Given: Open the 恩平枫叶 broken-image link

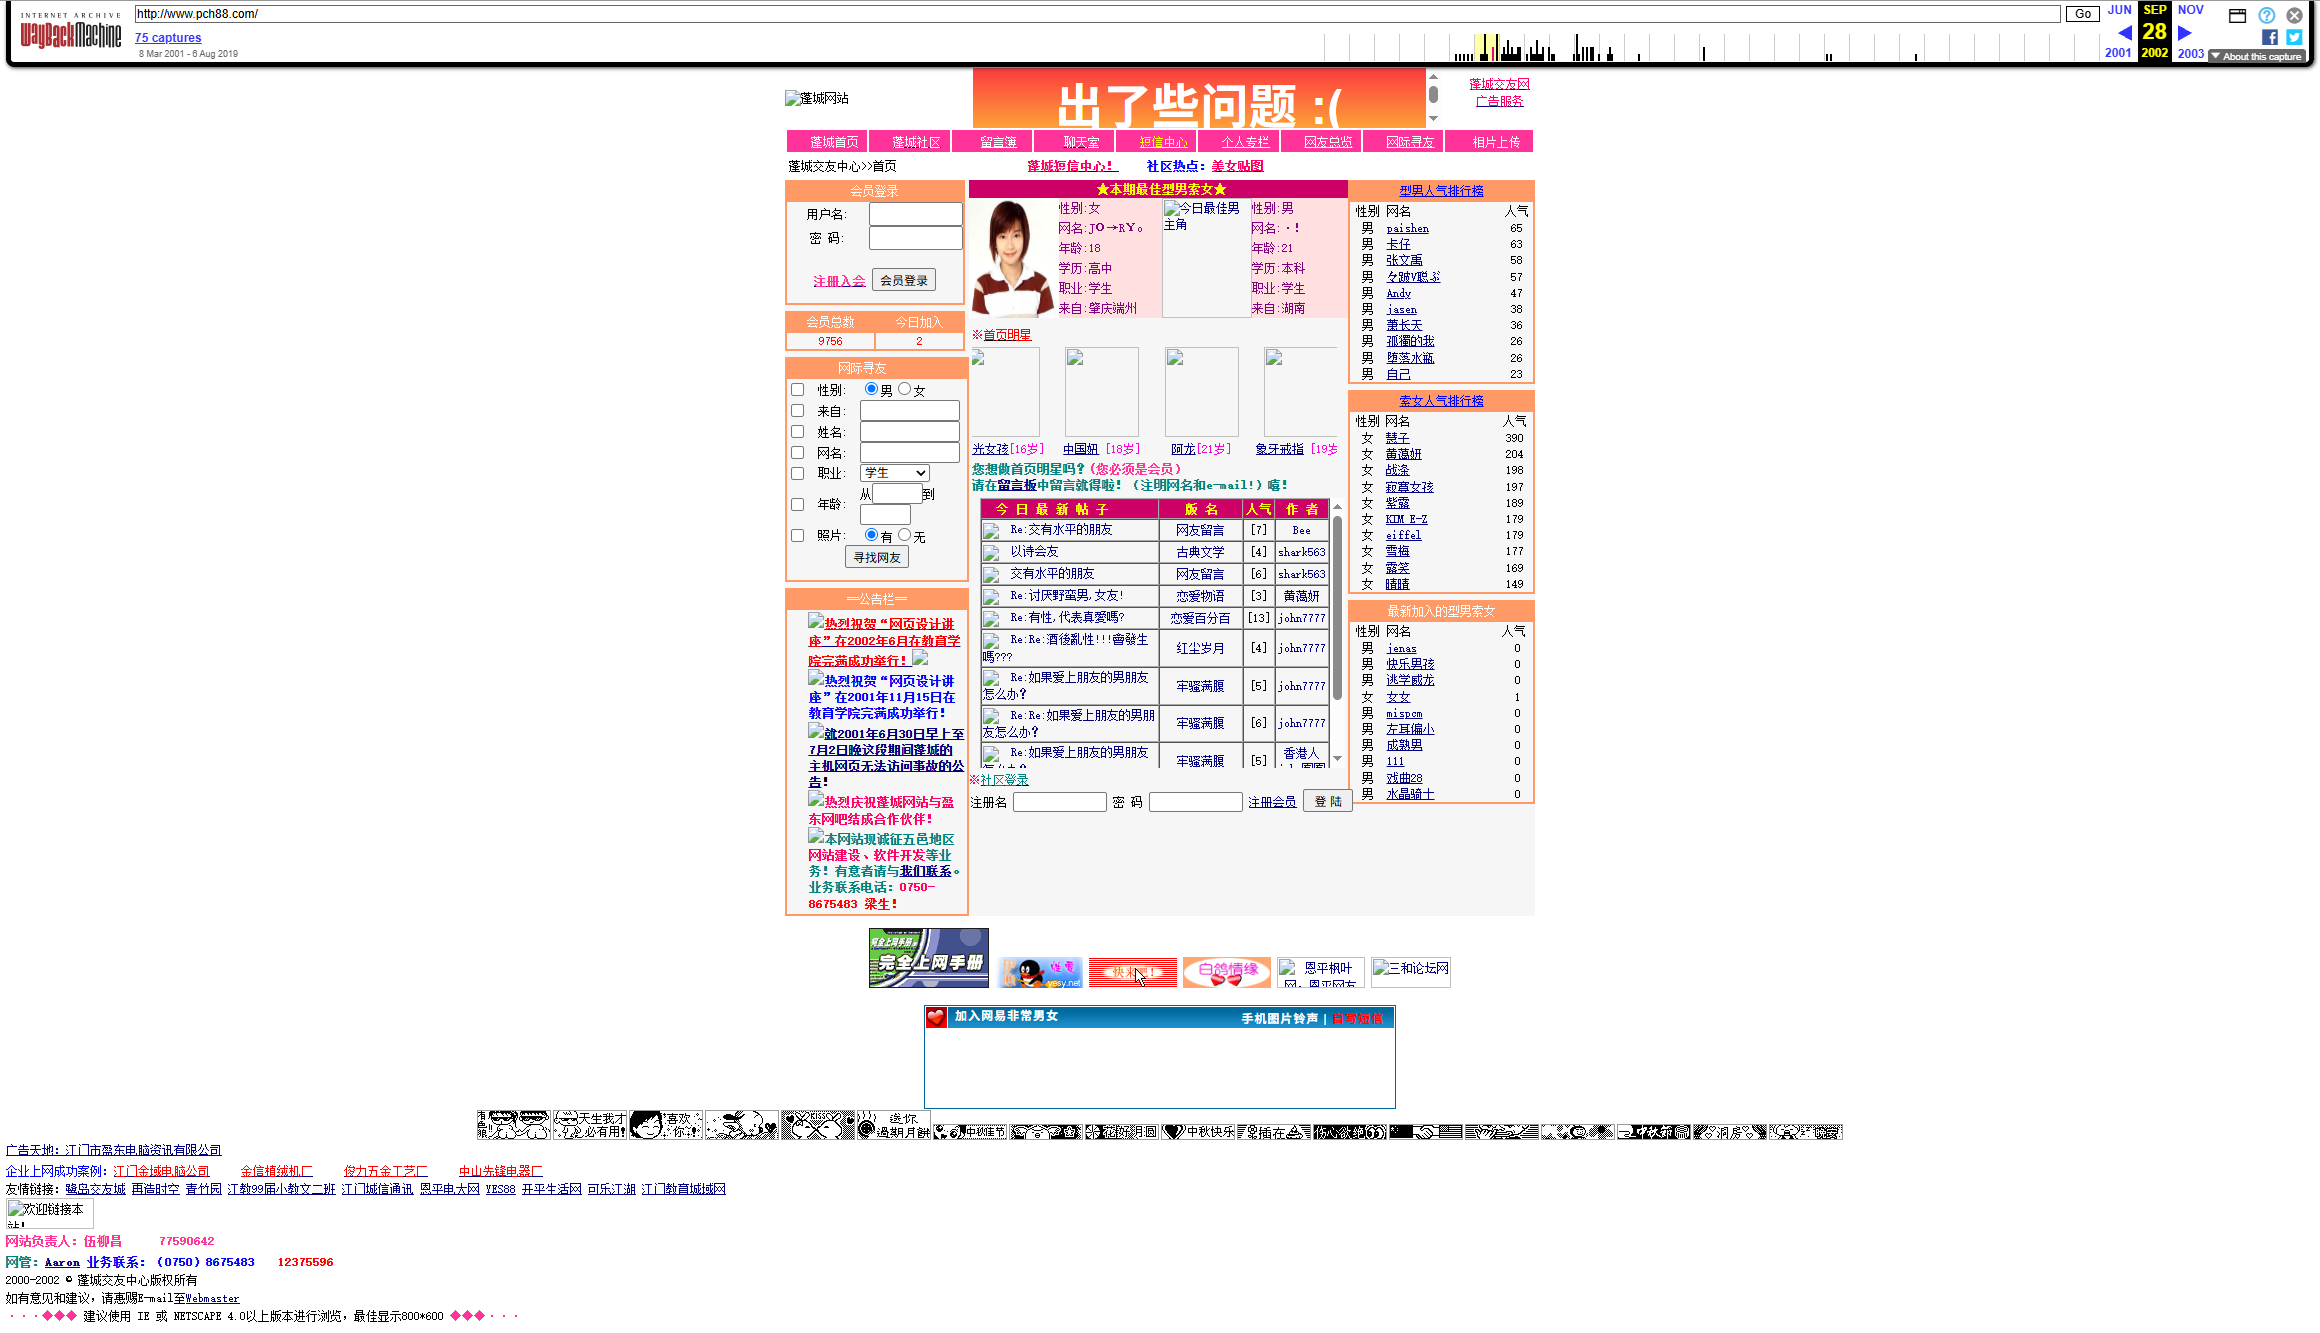Looking at the screenshot, I should pos(1320,972).
